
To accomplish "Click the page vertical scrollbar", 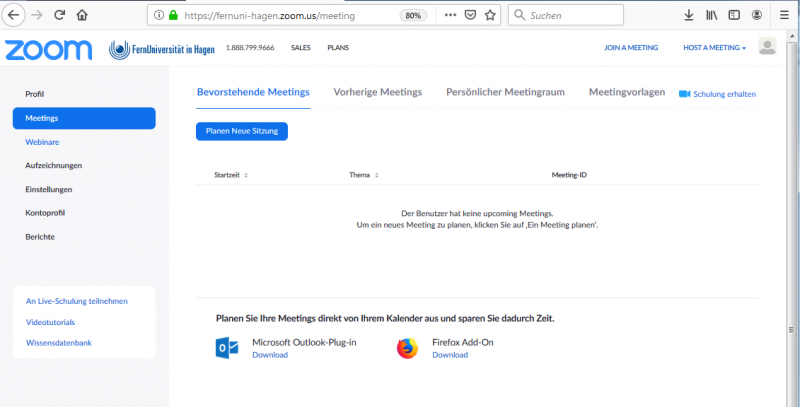I will coord(791,219).
